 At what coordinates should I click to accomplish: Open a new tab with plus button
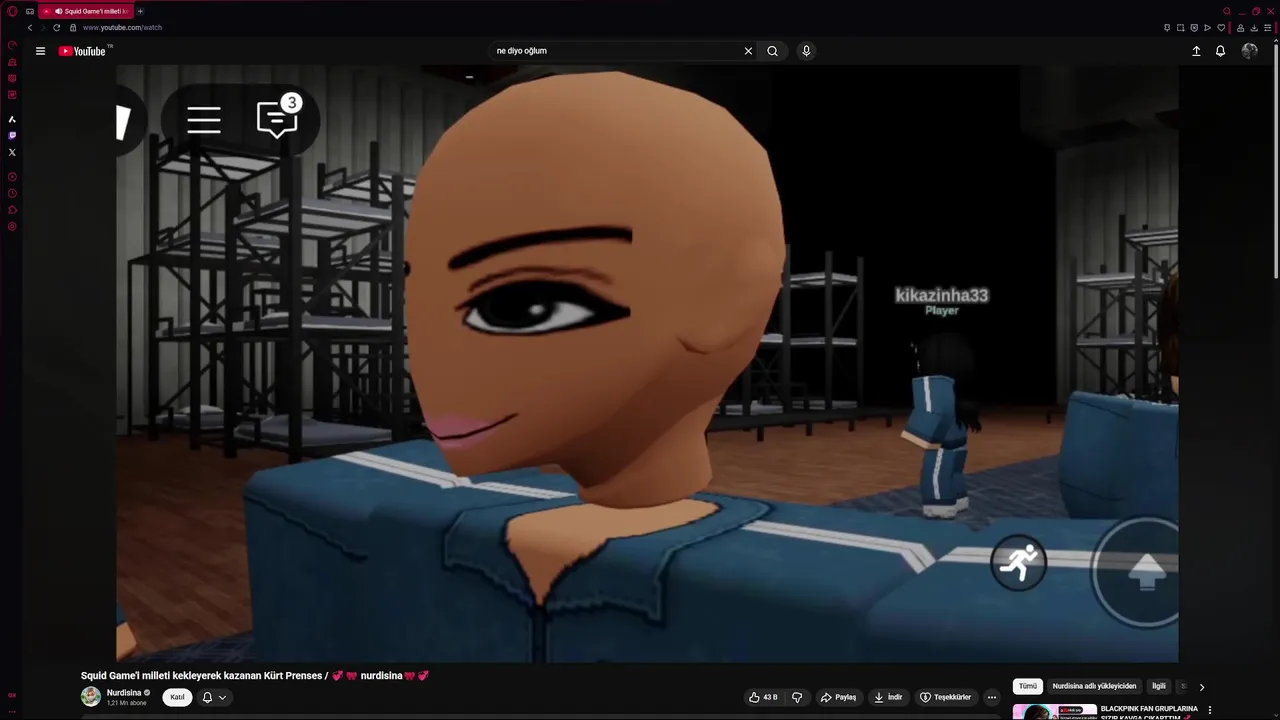pos(140,11)
